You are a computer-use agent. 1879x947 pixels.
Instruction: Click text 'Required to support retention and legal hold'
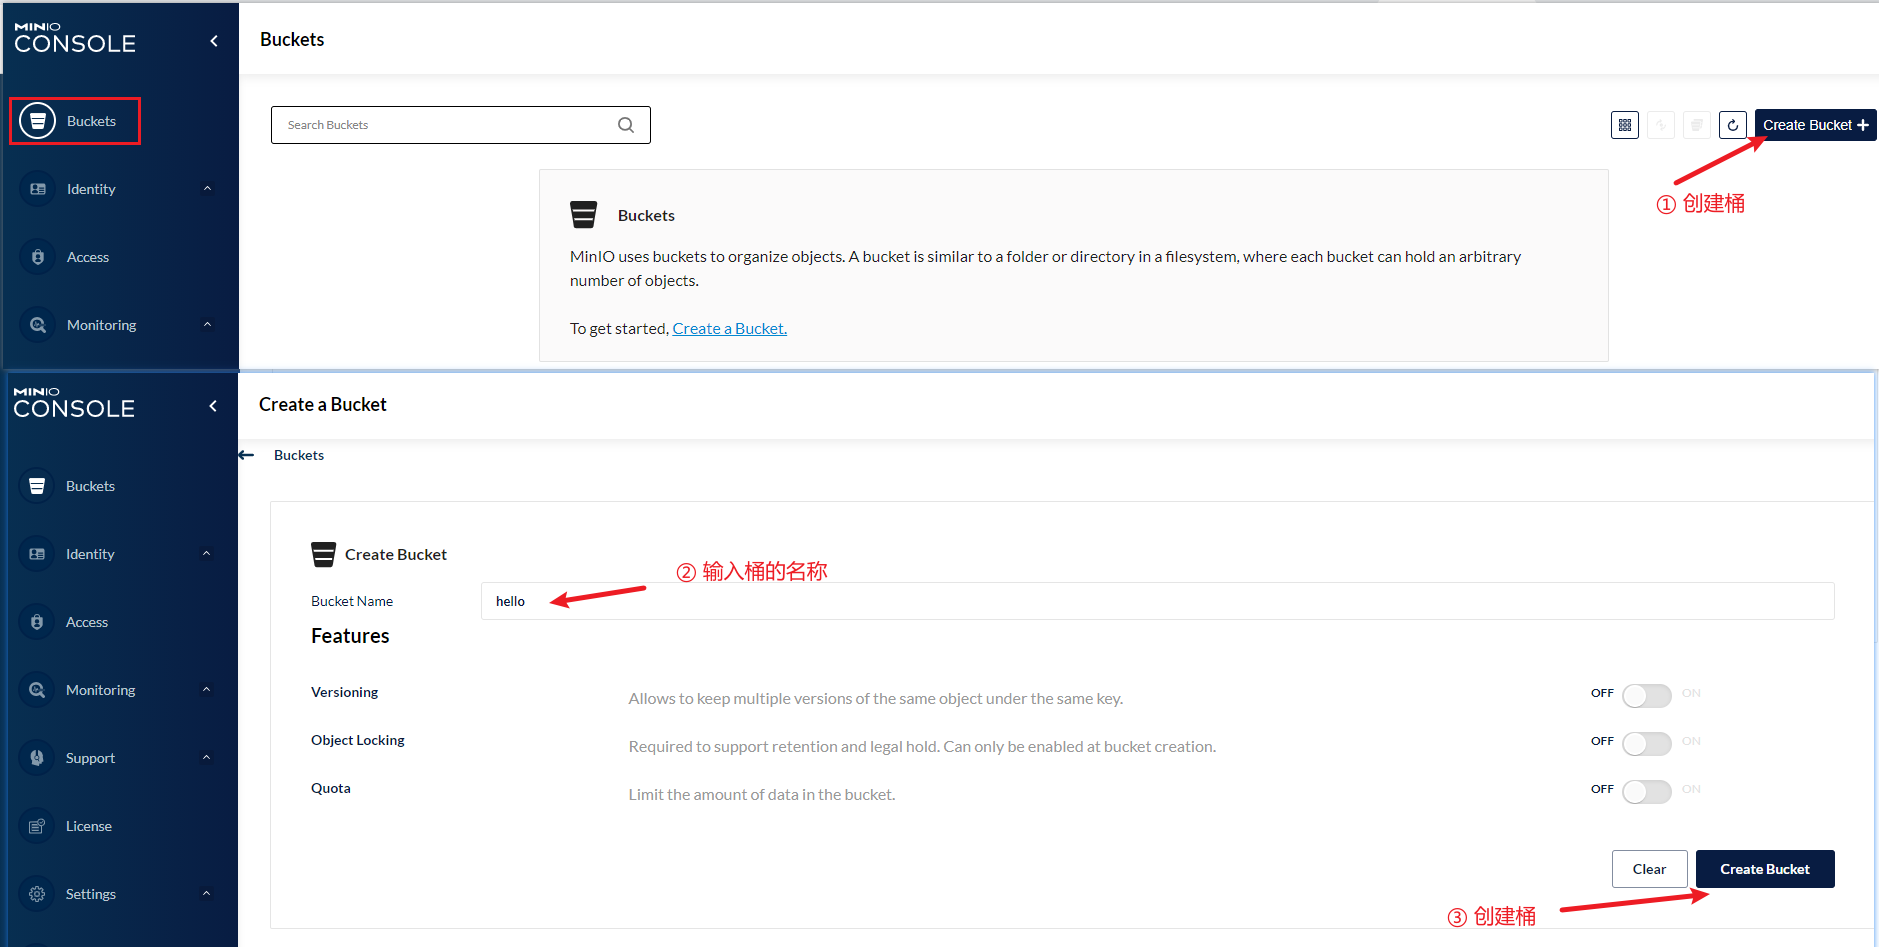[784, 747]
